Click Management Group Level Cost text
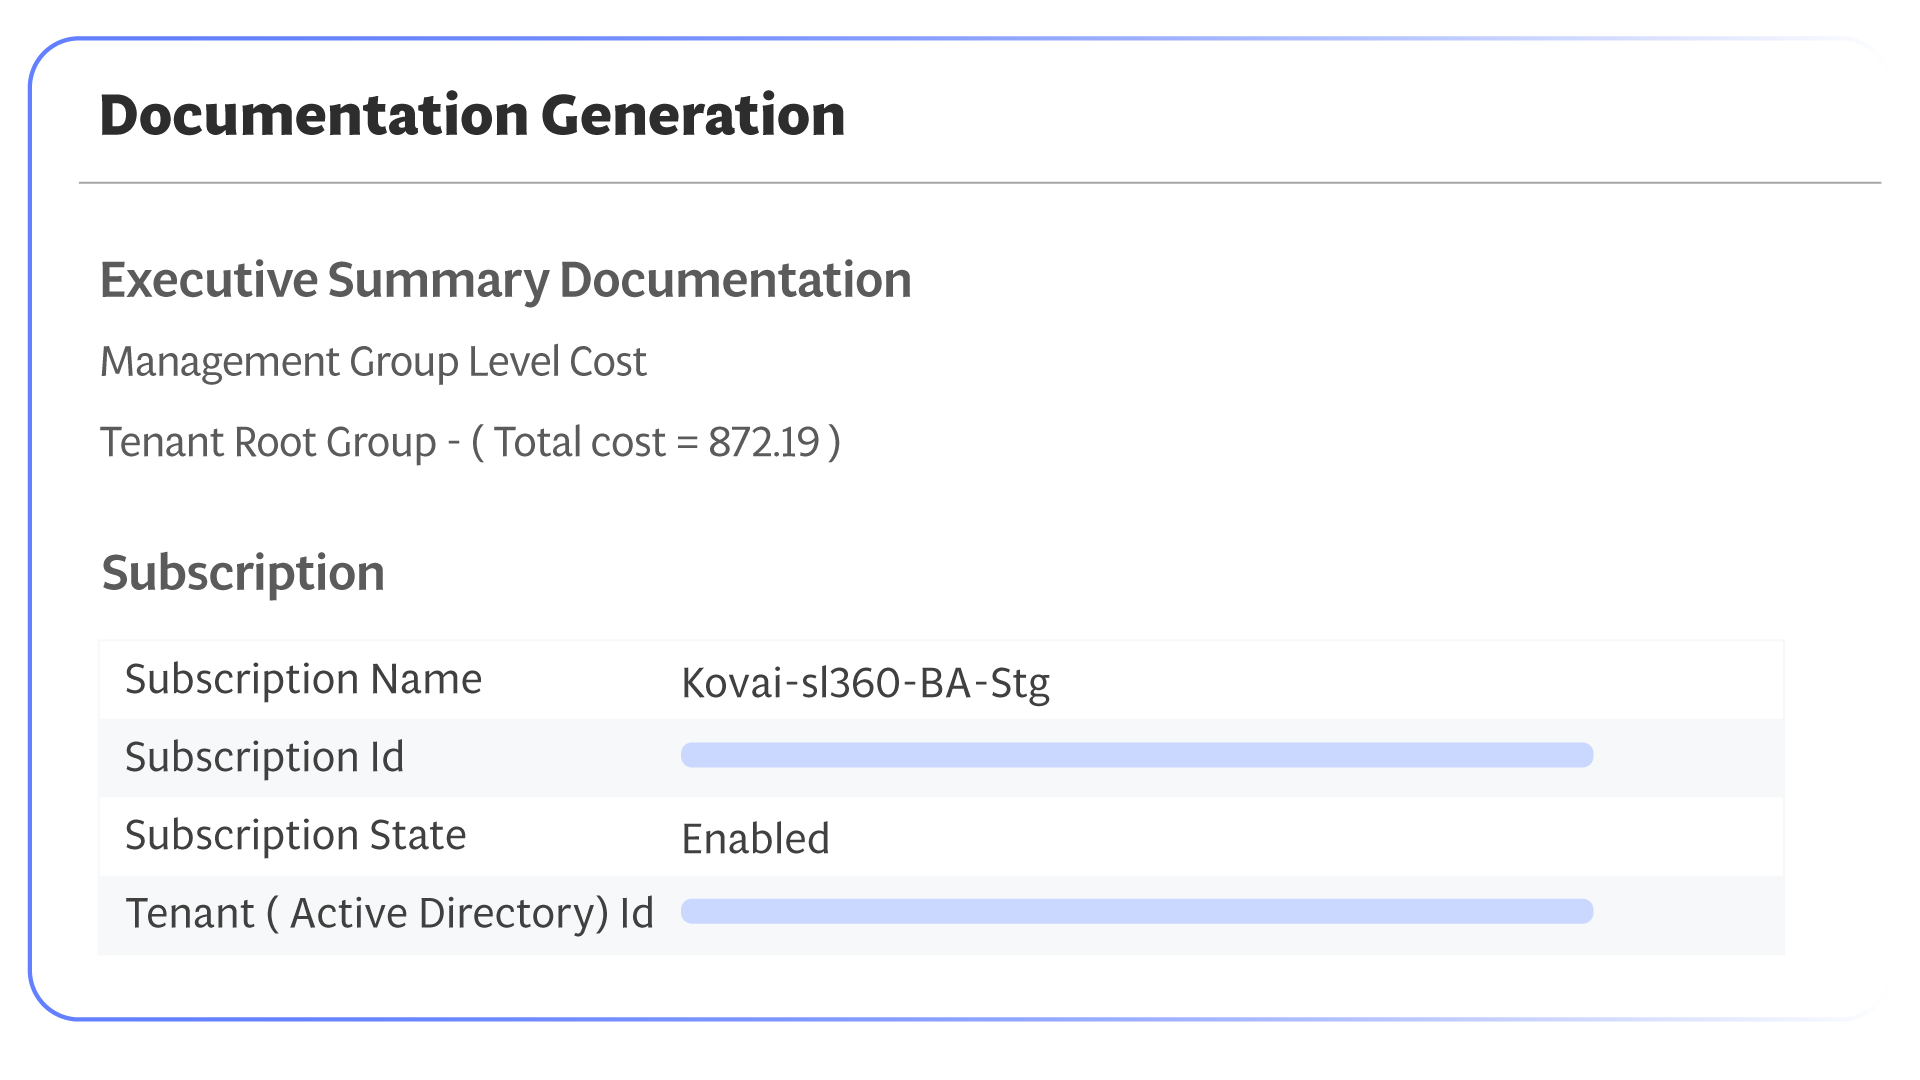Viewport: 1920px width, 1080px height. tap(373, 362)
